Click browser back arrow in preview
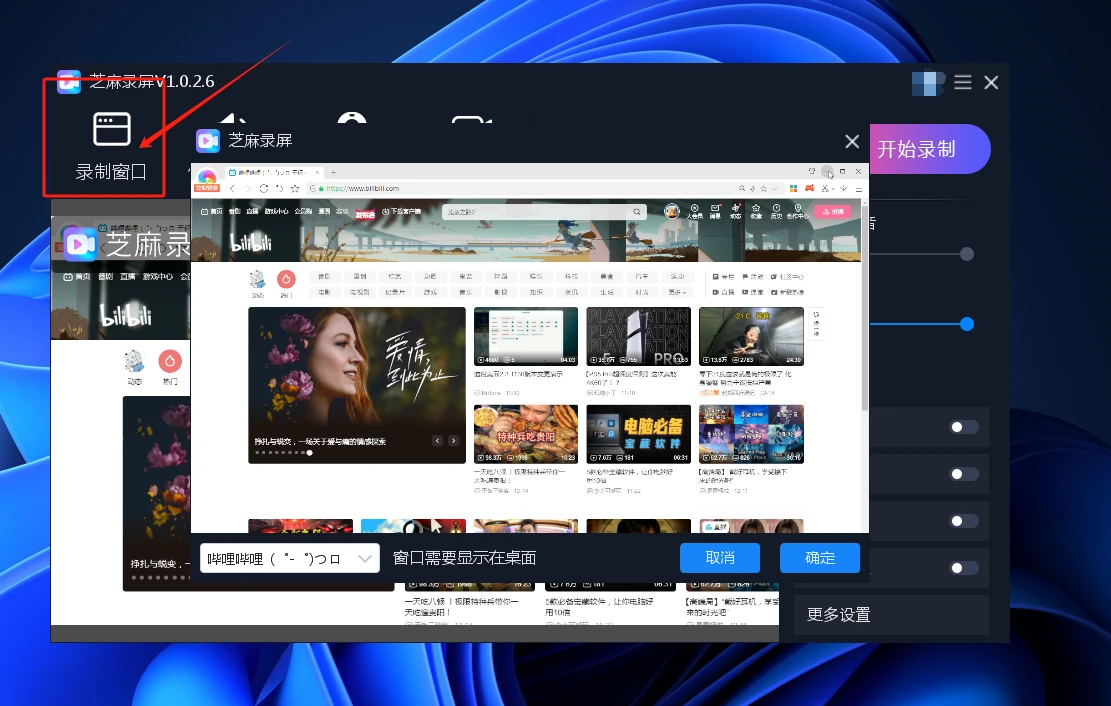This screenshot has width=1111, height=706. pyautogui.click(x=233, y=188)
